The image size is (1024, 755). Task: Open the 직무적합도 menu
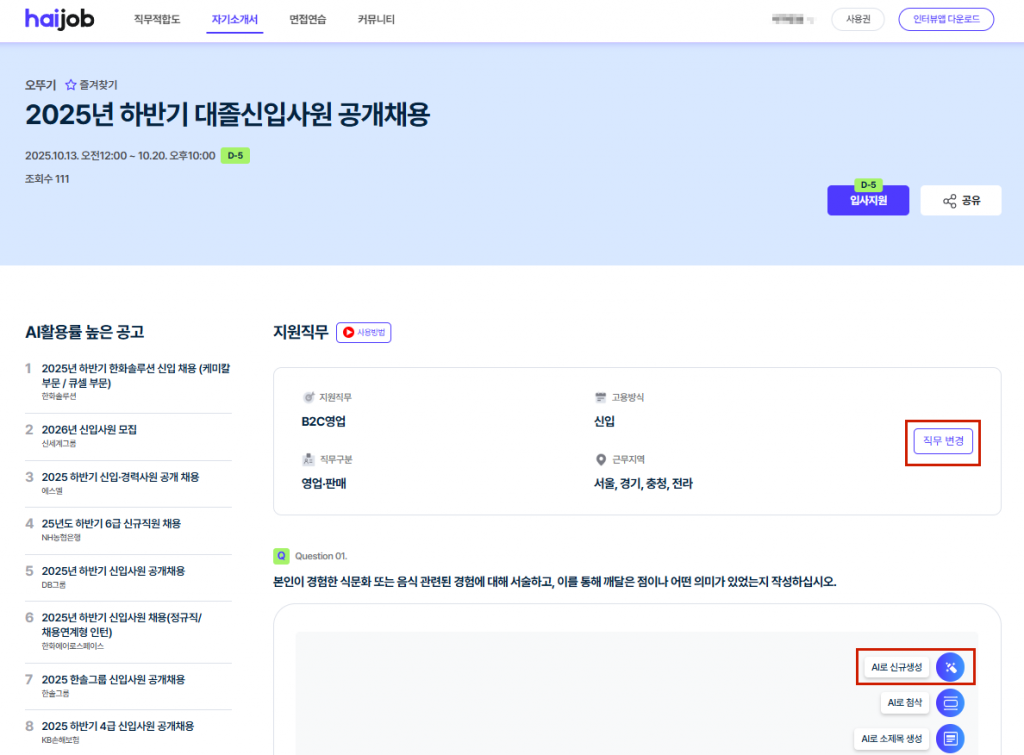click(157, 20)
